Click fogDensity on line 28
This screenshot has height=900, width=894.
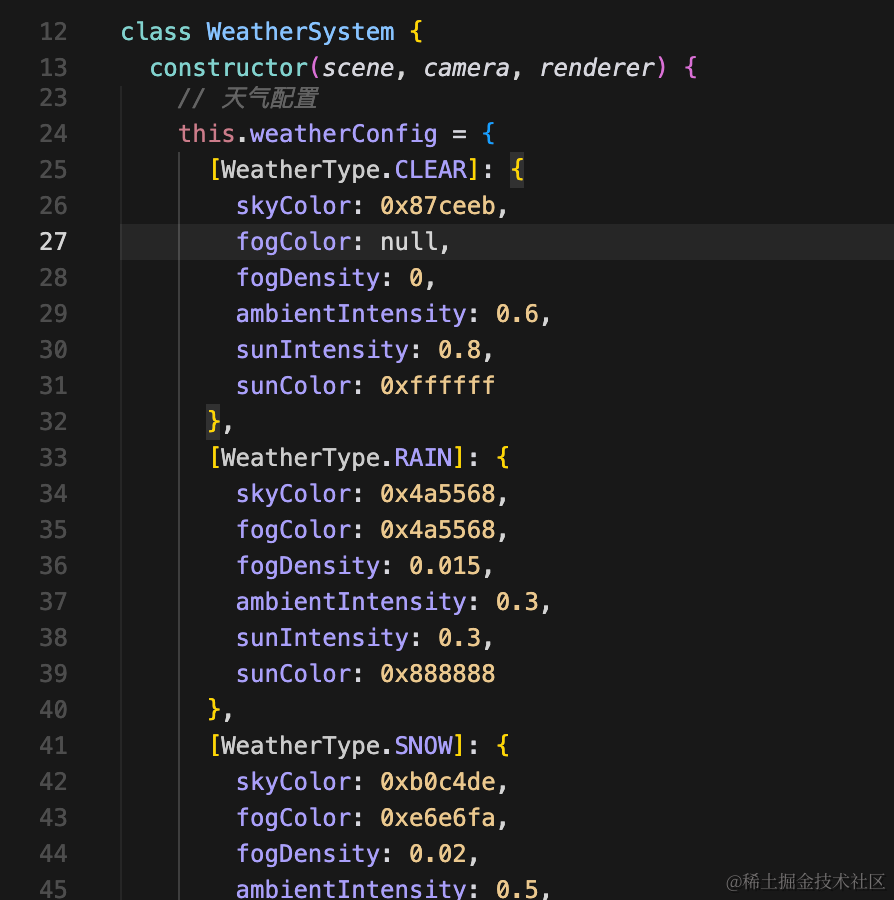(308, 278)
